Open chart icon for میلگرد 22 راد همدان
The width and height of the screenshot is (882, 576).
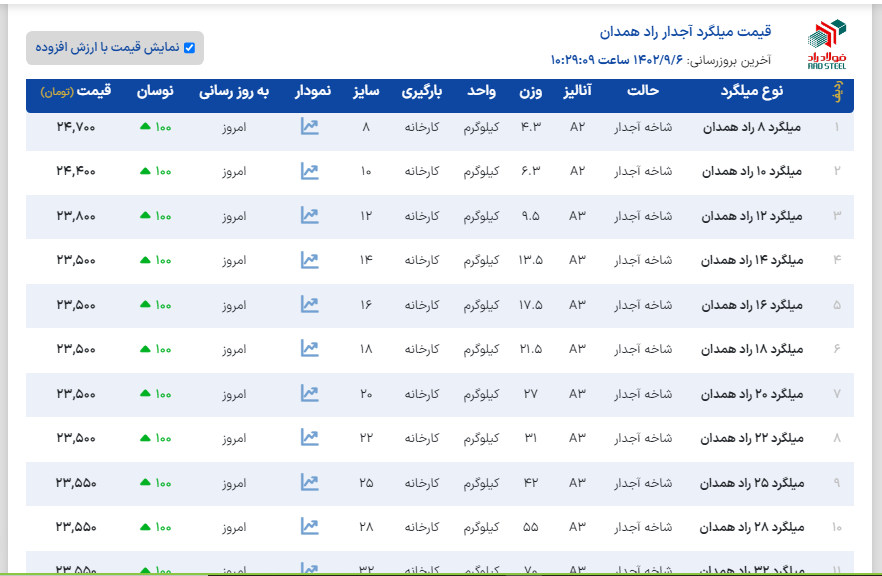click(309, 437)
